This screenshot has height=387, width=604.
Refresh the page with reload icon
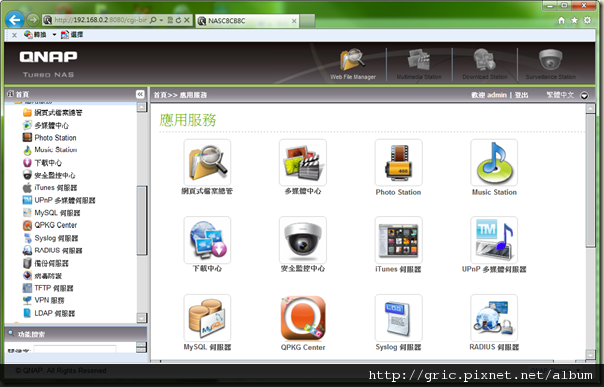tap(178, 20)
